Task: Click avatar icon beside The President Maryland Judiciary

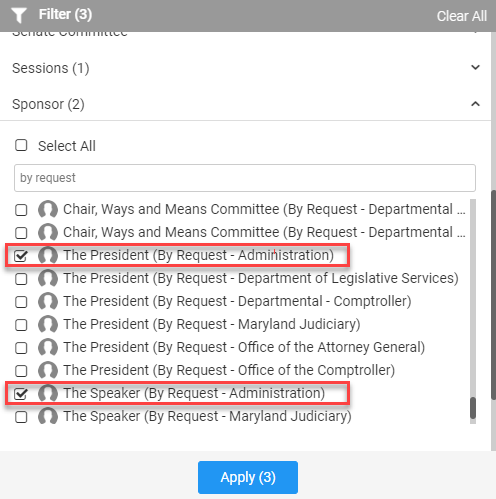Action: click(x=48, y=324)
